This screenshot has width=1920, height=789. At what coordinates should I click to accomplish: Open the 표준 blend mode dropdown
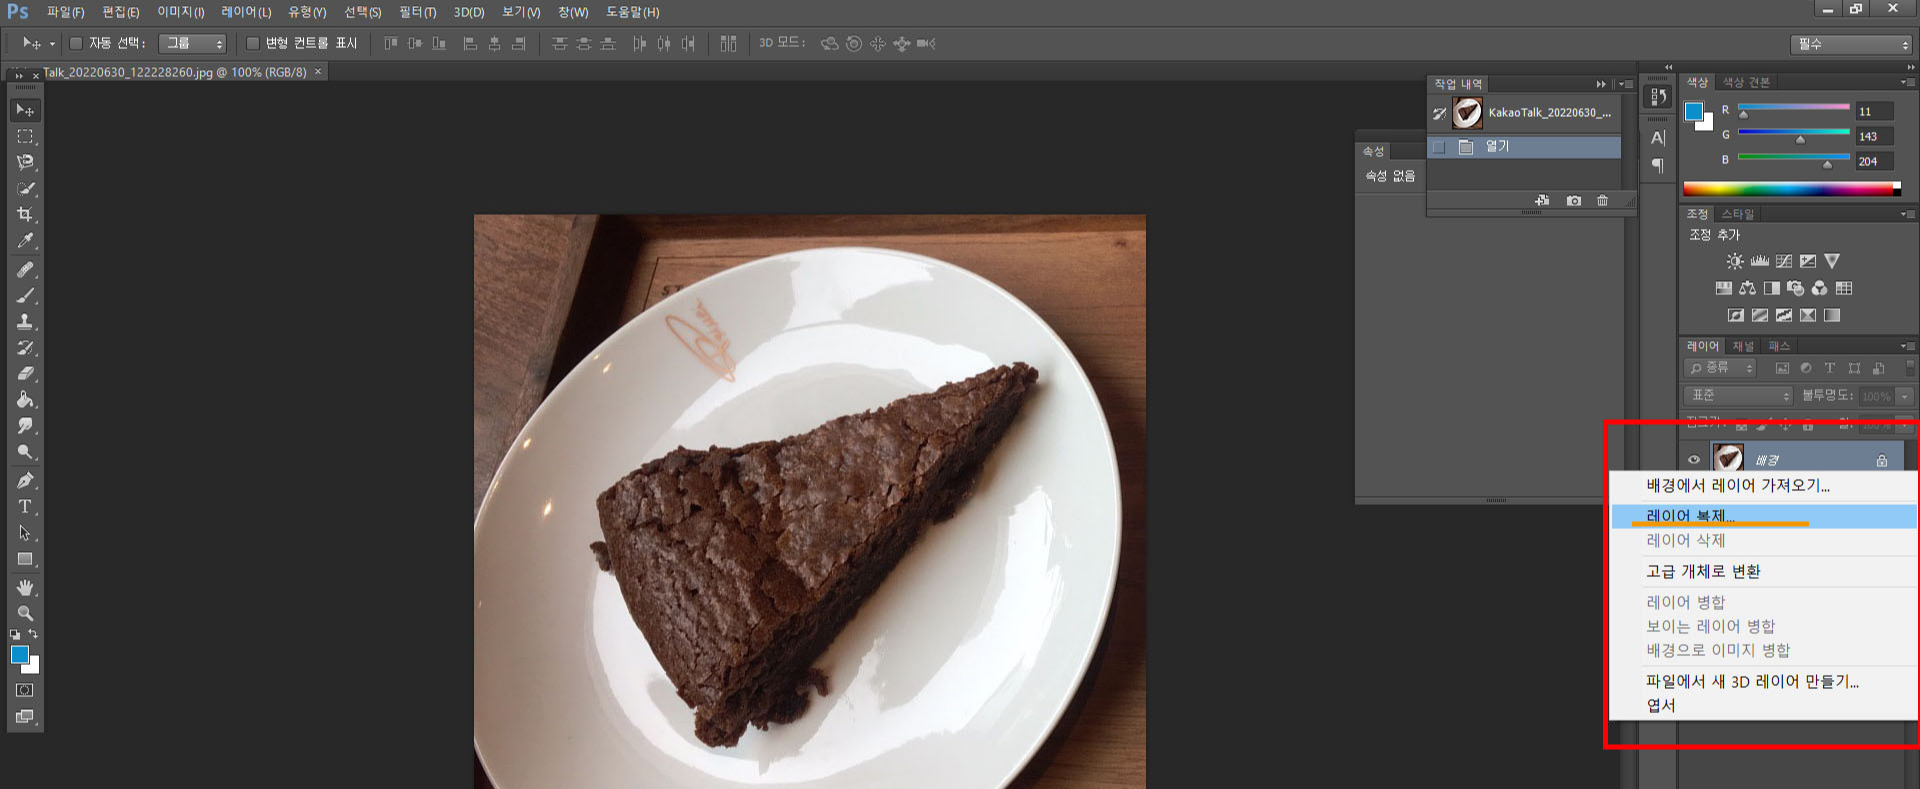point(1739,396)
